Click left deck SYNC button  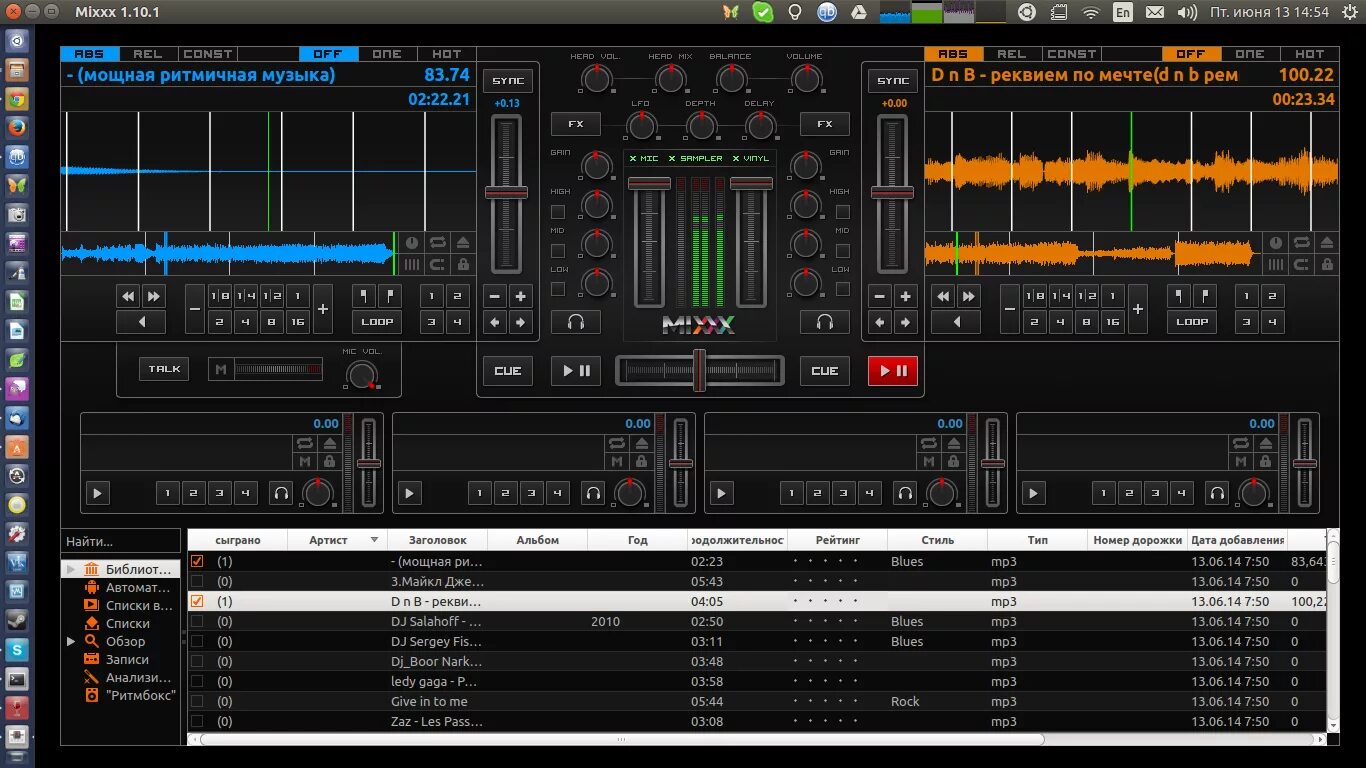[x=508, y=81]
